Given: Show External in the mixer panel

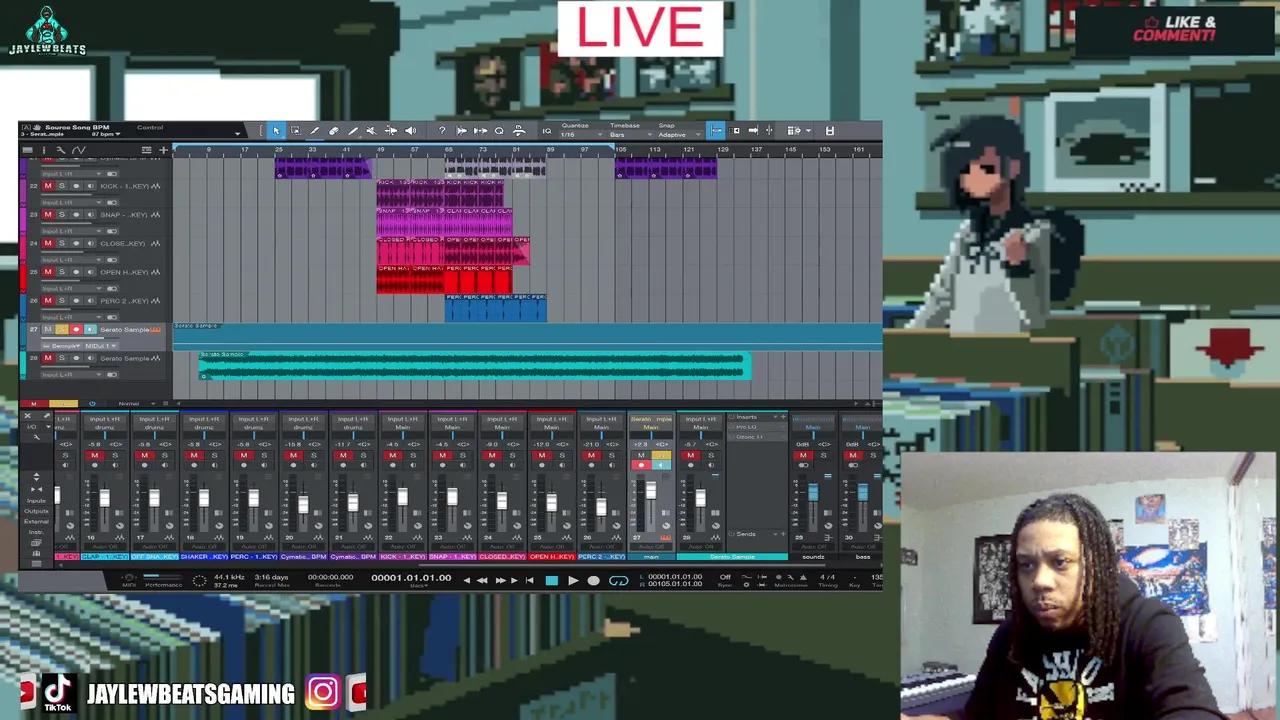Looking at the screenshot, I should point(36,522).
